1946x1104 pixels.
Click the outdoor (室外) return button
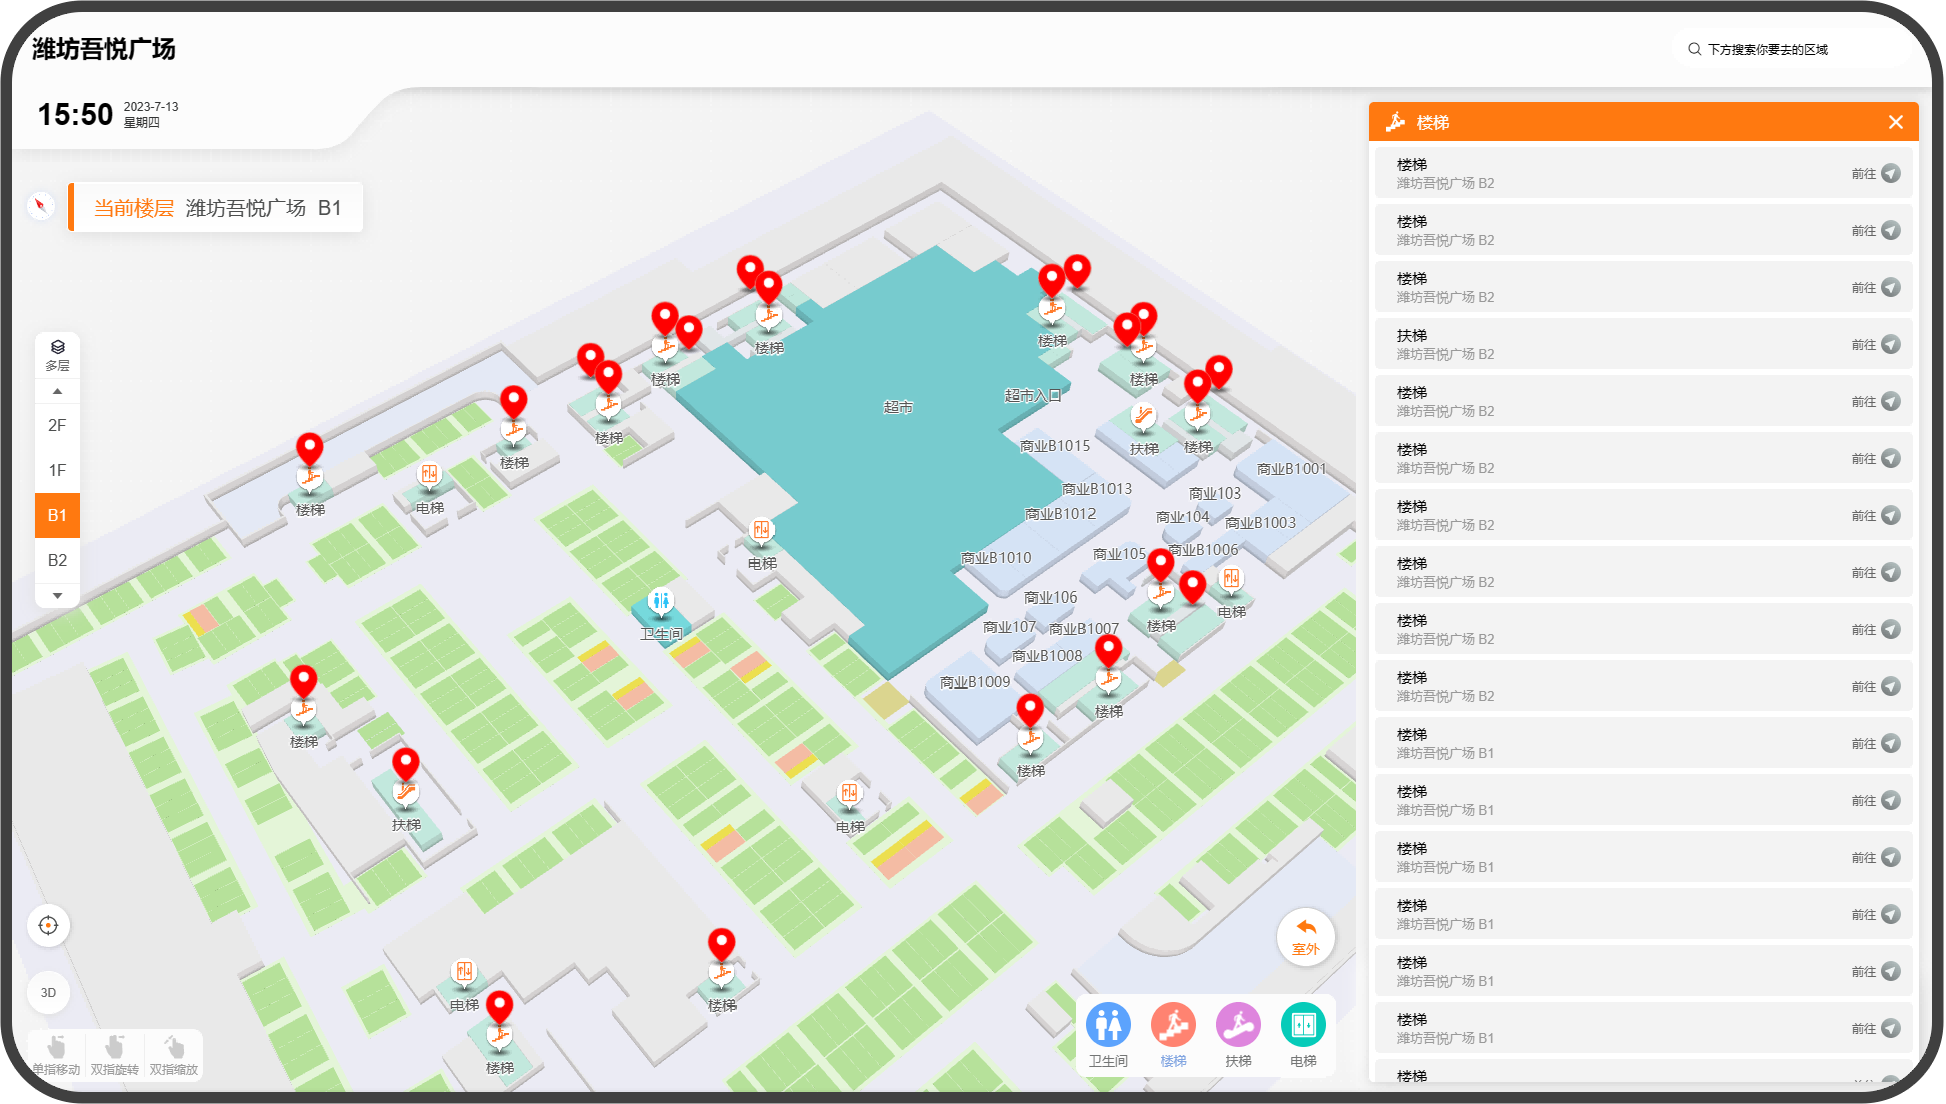pyautogui.click(x=1305, y=936)
